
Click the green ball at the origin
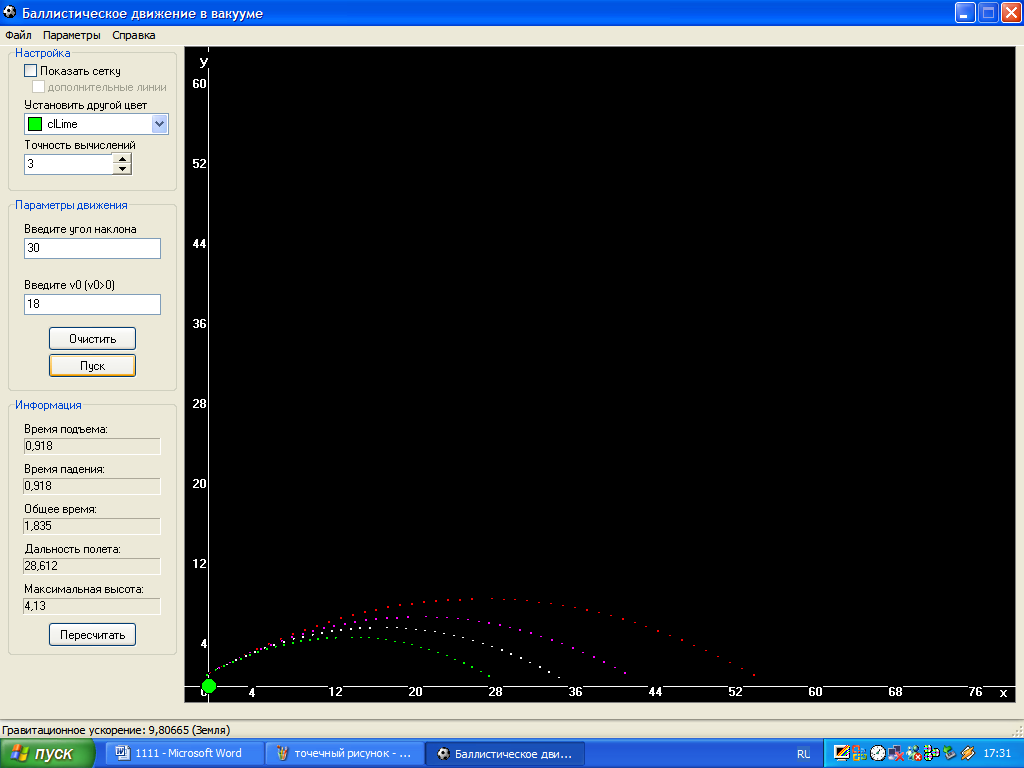(209, 686)
